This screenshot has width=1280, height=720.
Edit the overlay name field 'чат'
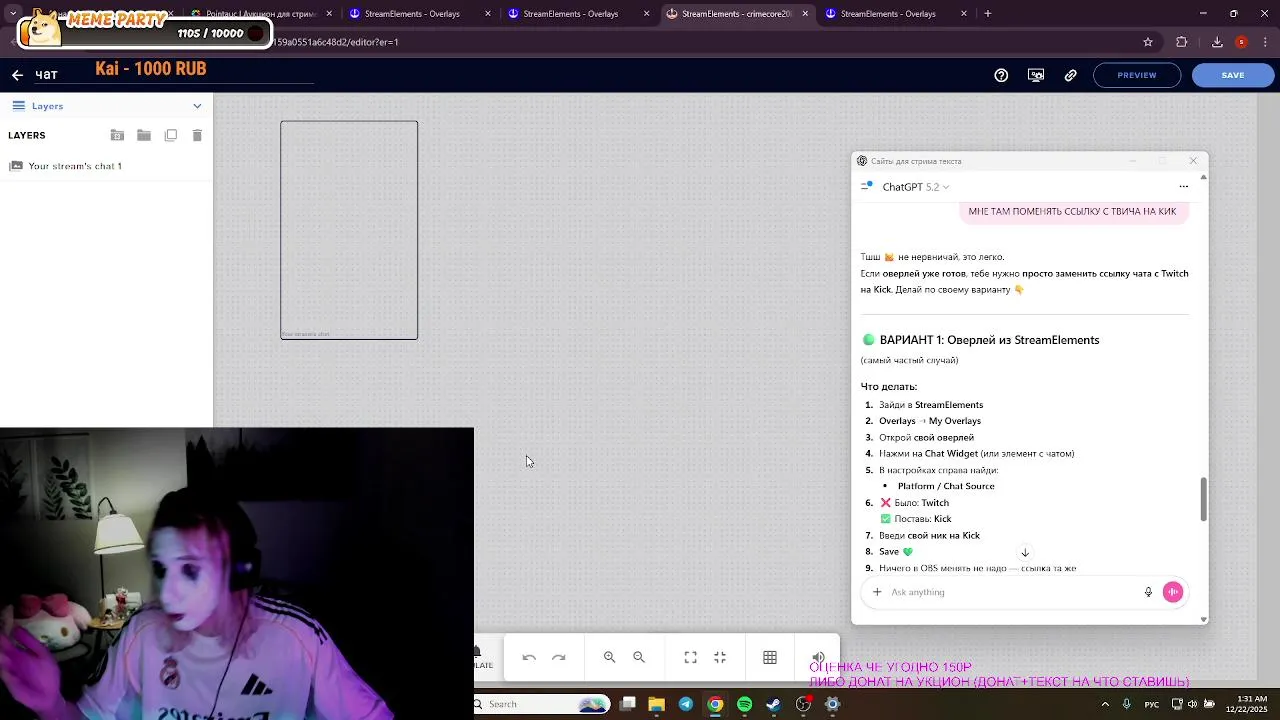coord(175,75)
